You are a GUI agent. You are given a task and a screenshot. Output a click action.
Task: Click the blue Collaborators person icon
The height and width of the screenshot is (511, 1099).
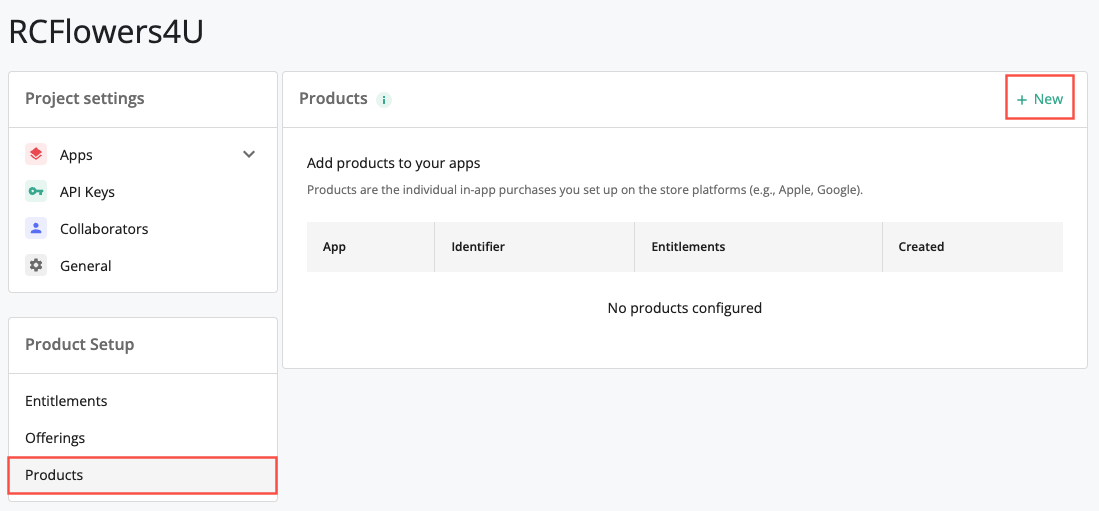[36, 229]
